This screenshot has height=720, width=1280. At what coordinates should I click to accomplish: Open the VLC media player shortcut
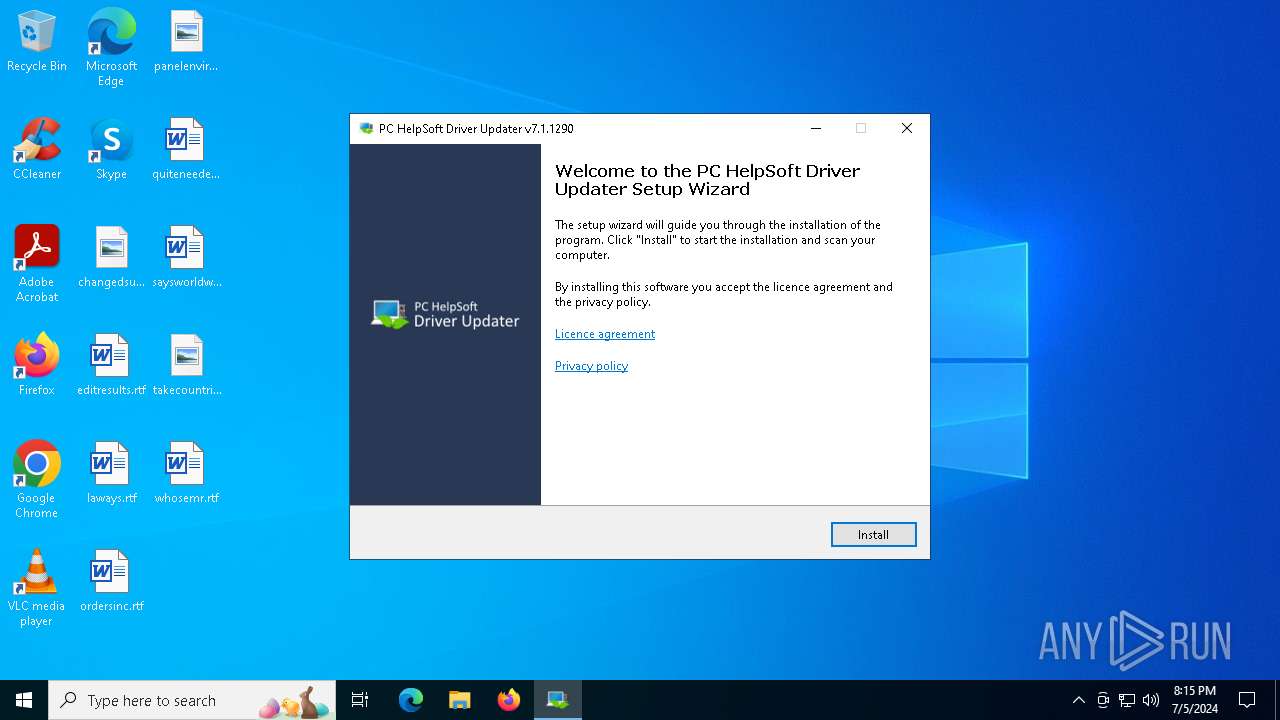point(37,588)
